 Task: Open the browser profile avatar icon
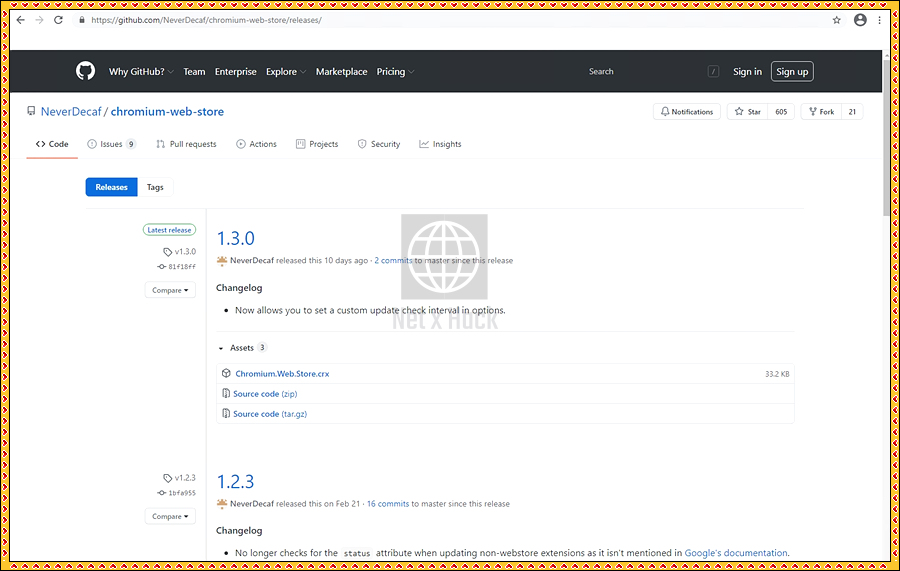860,20
